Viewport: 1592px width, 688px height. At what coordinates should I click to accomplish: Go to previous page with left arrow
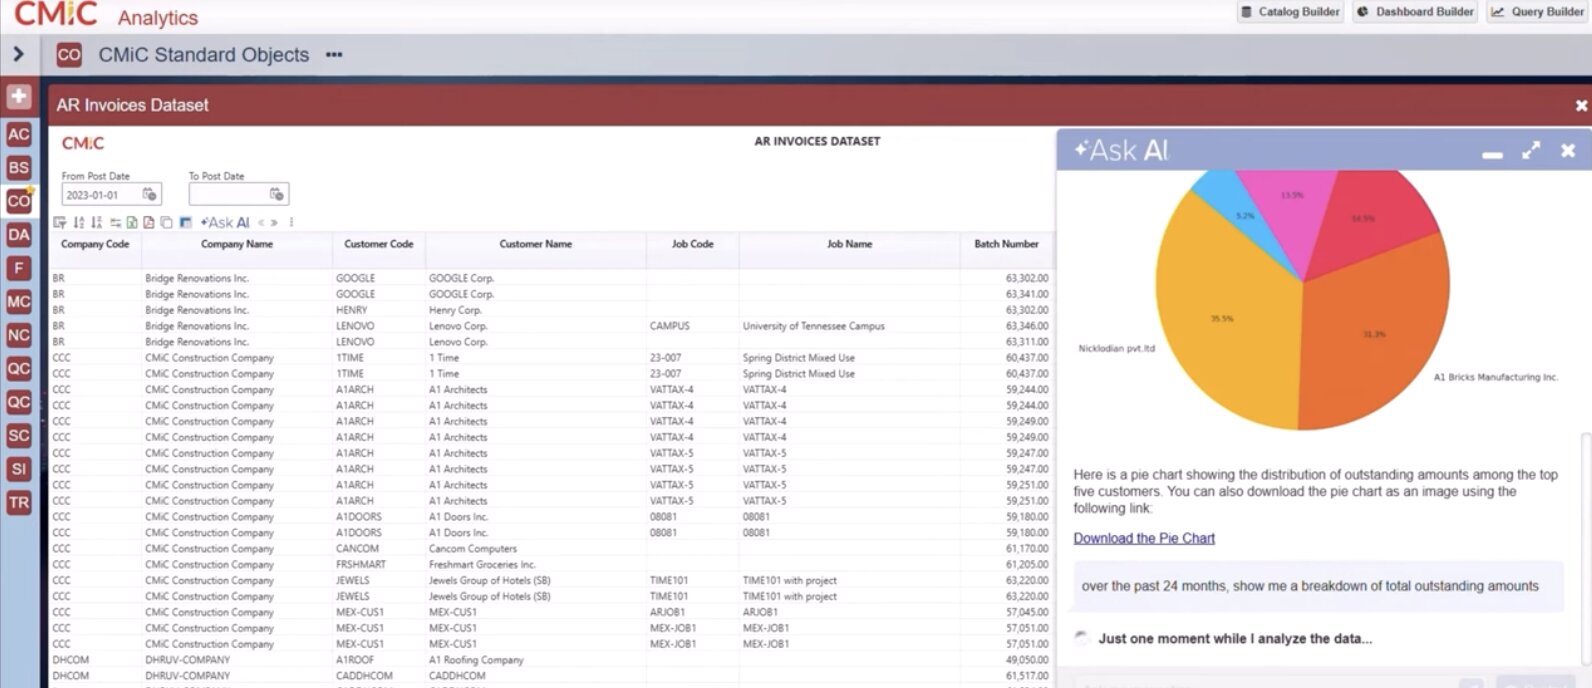[x=261, y=222]
